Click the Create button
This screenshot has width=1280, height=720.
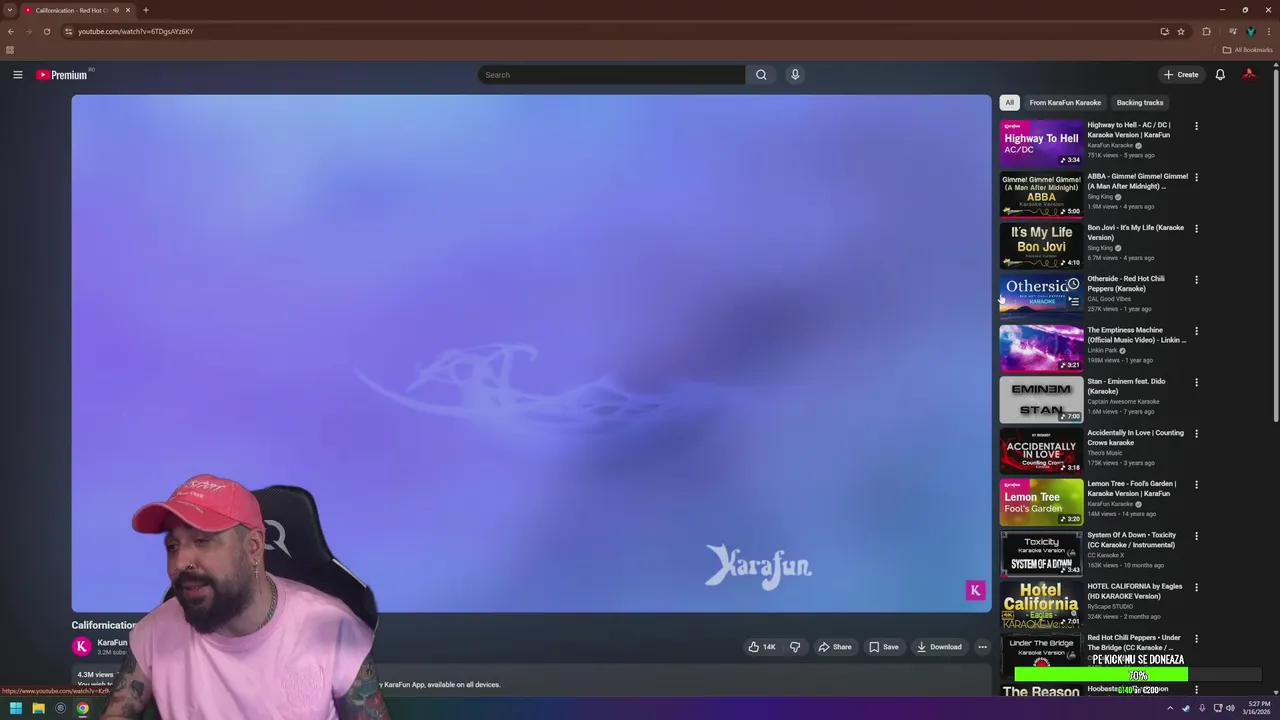coord(1181,75)
